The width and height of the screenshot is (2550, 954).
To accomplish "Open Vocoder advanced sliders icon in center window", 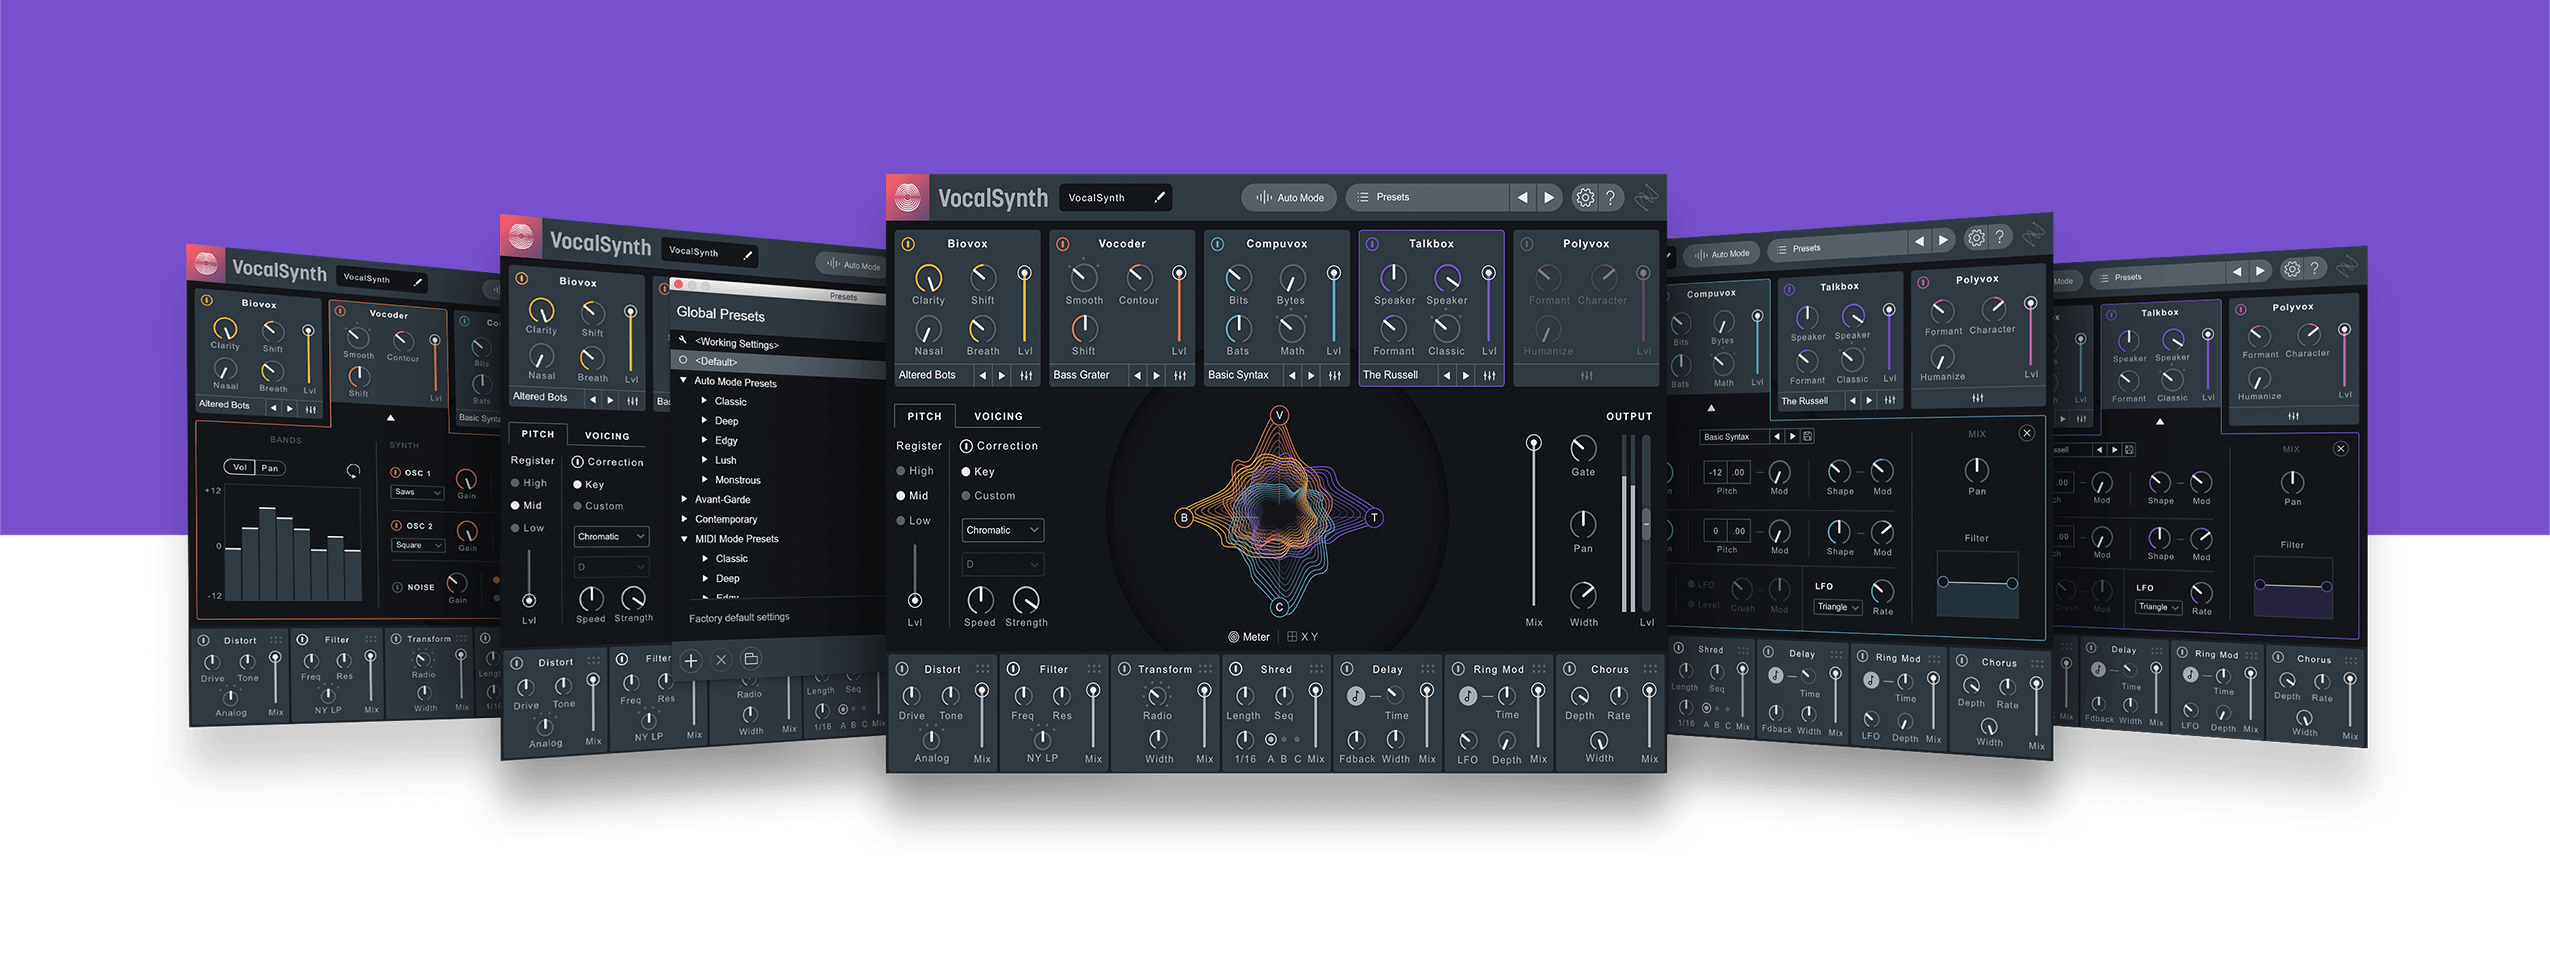I will pyautogui.click(x=1180, y=375).
